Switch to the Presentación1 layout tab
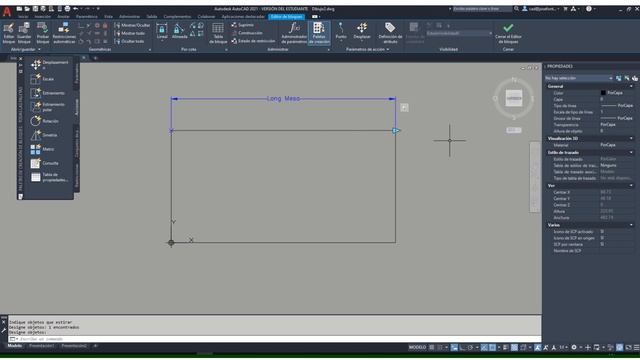Screen dimensions: 640x360 point(41,346)
